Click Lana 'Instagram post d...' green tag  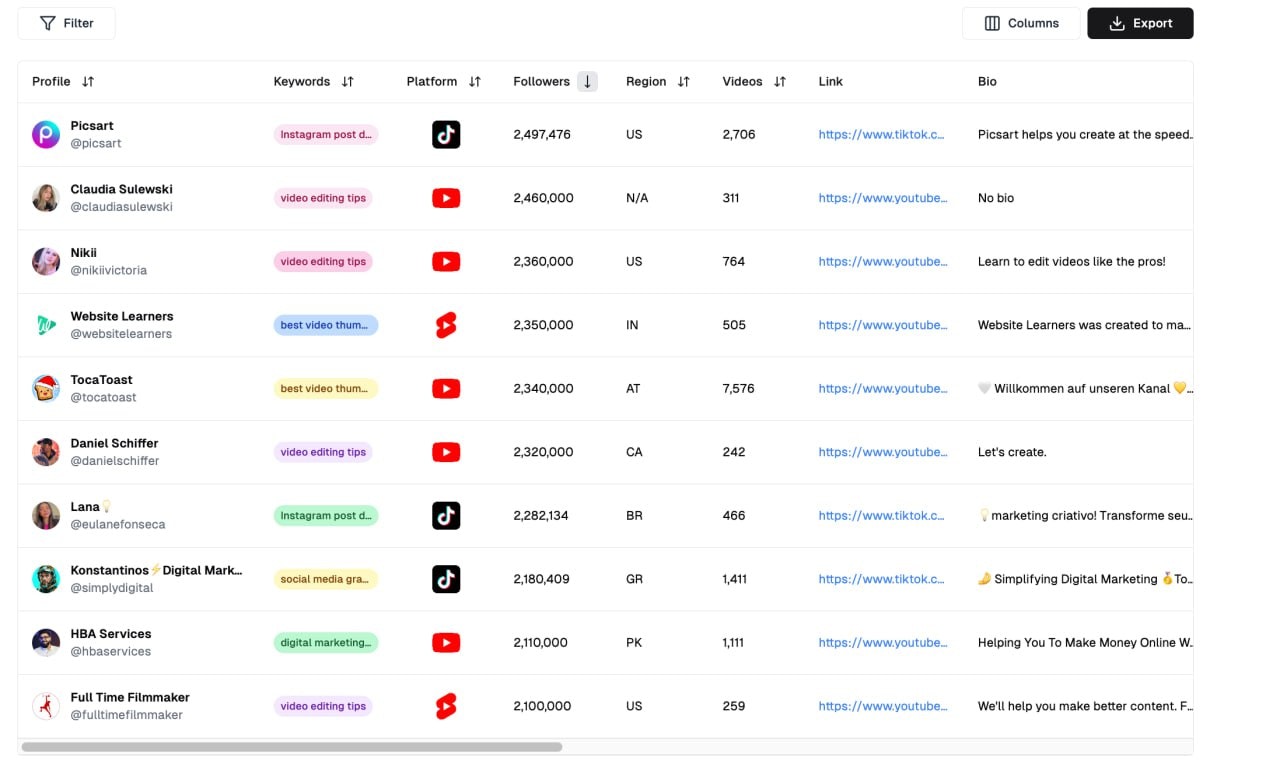(326, 515)
